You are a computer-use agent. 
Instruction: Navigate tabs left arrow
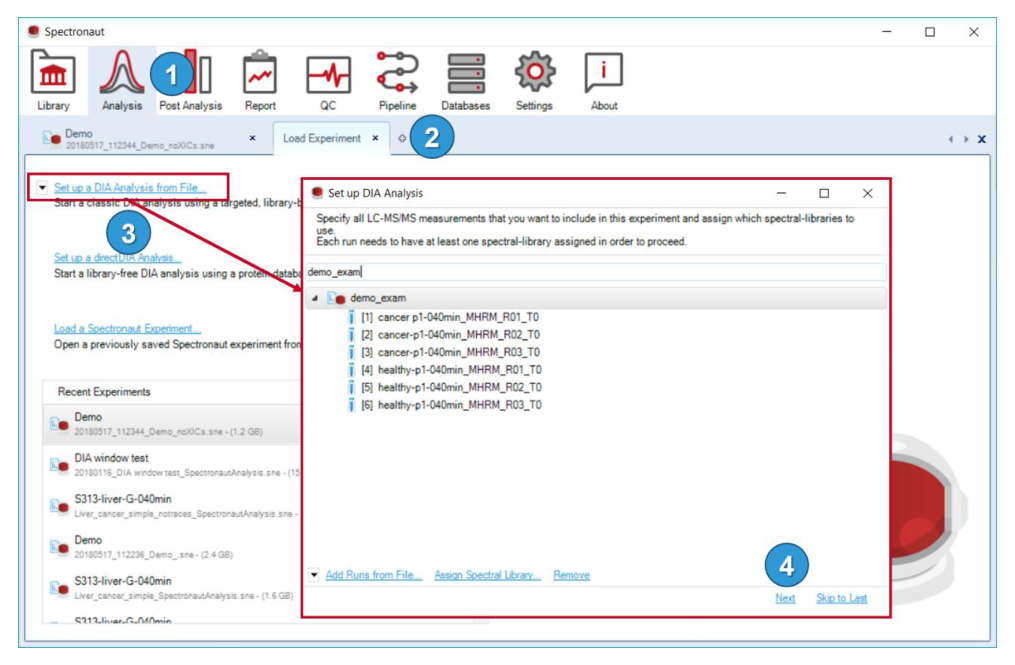(950, 139)
